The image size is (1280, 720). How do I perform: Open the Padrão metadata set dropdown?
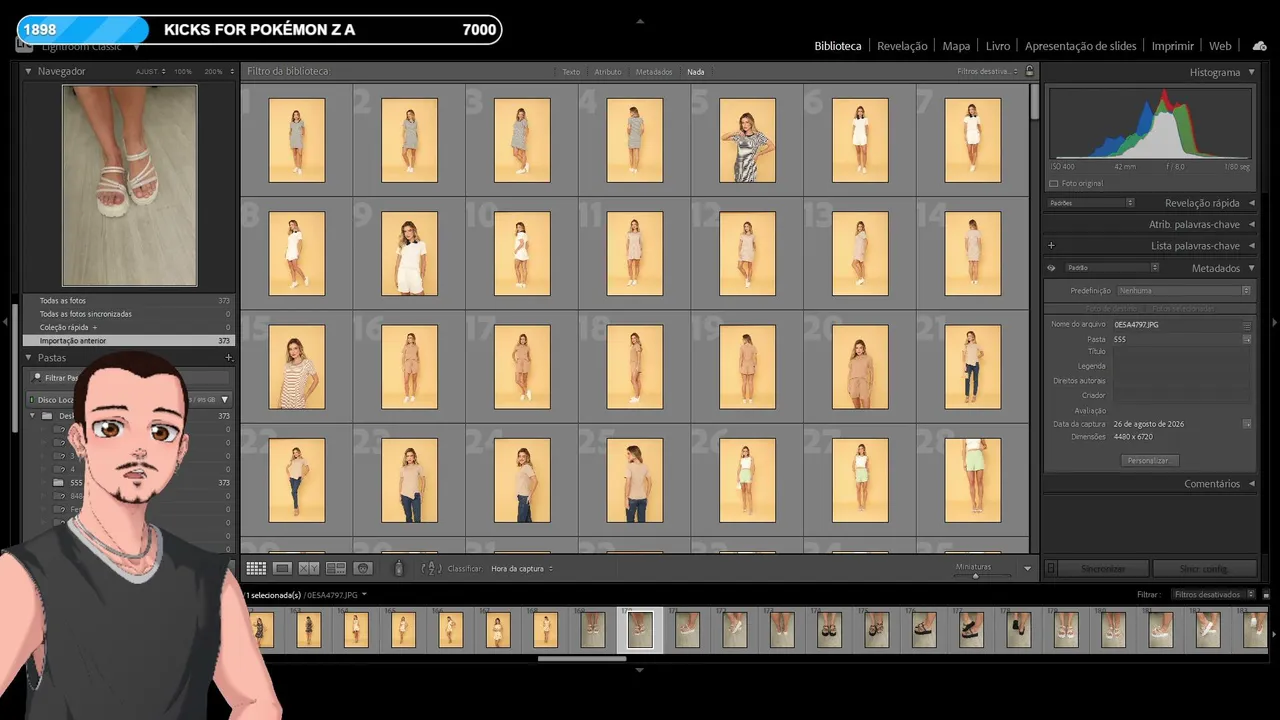pos(1112,268)
